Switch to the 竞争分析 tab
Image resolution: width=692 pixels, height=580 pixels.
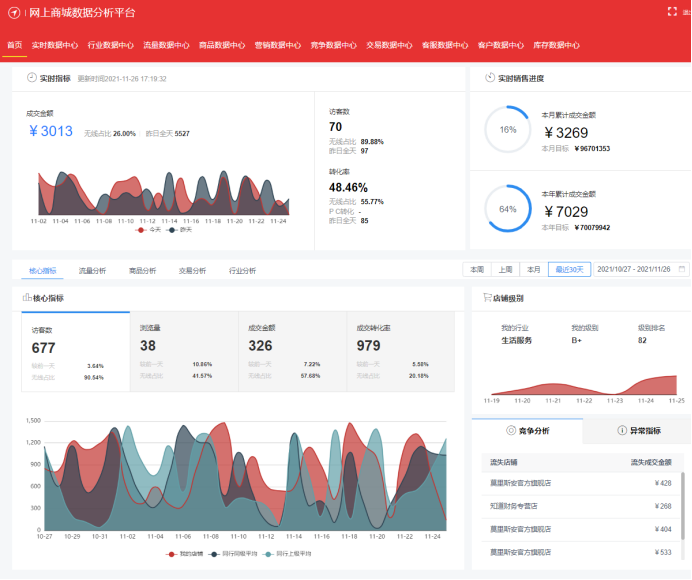click(527, 431)
